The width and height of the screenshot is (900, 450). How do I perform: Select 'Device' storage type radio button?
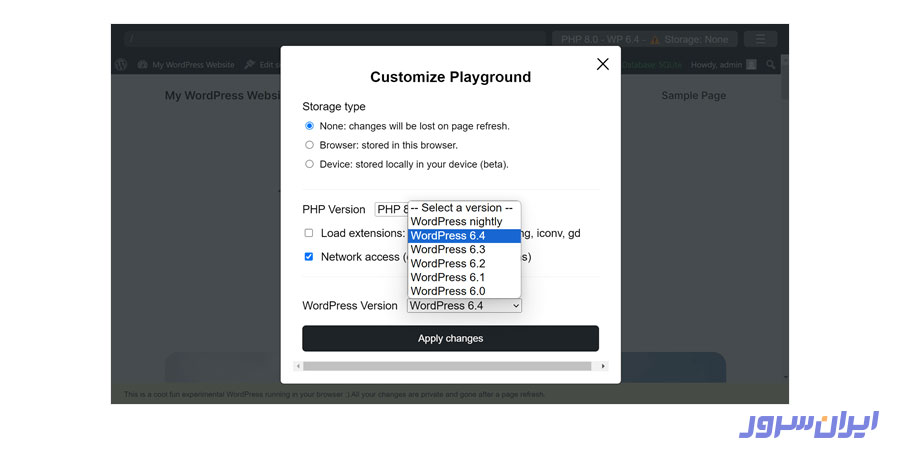tap(309, 164)
